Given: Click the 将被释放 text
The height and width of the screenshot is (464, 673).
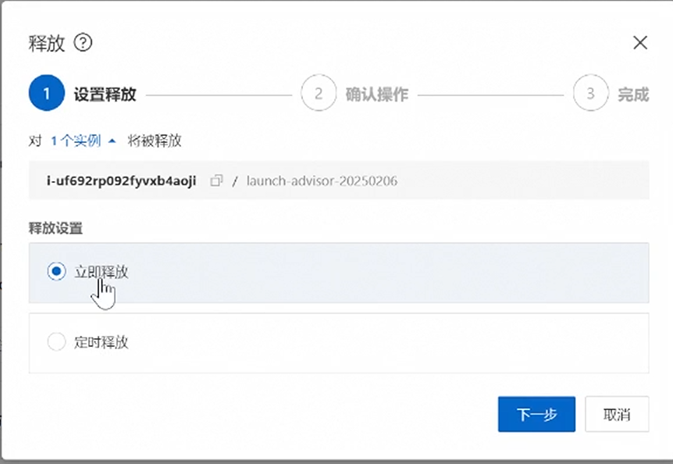Looking at the screenshot, I should [x=155, y=140].
